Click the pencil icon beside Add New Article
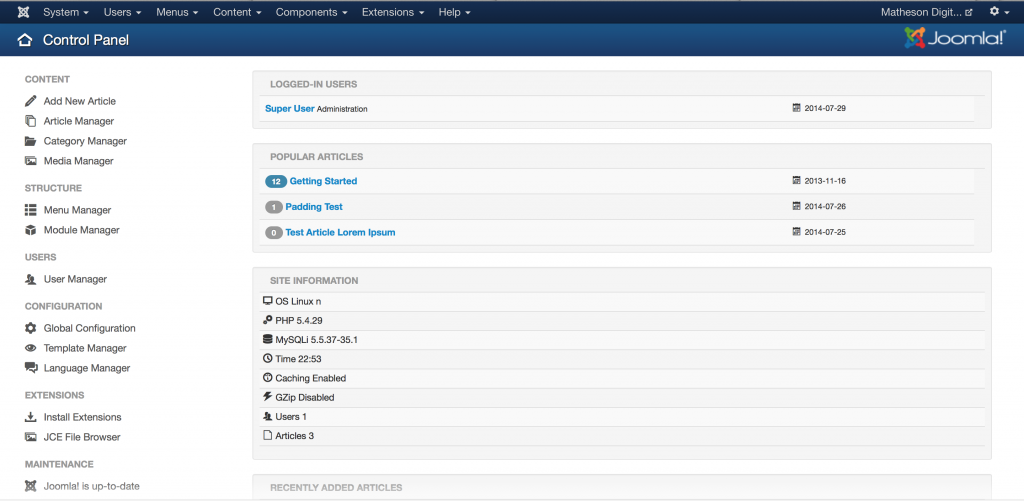The image size is (1024, 501). coord(31,101)
